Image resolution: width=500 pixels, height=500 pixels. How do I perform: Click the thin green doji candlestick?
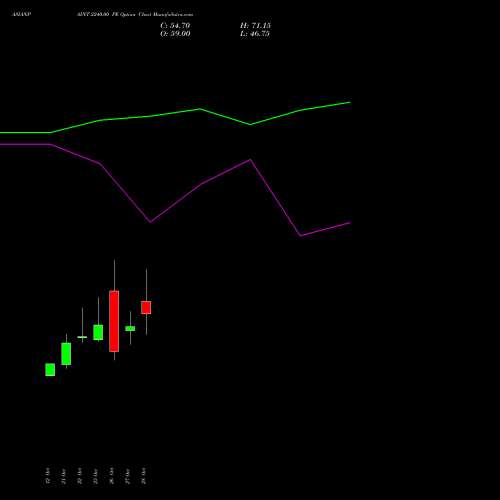pyautogui.click(x=82, y=337)
